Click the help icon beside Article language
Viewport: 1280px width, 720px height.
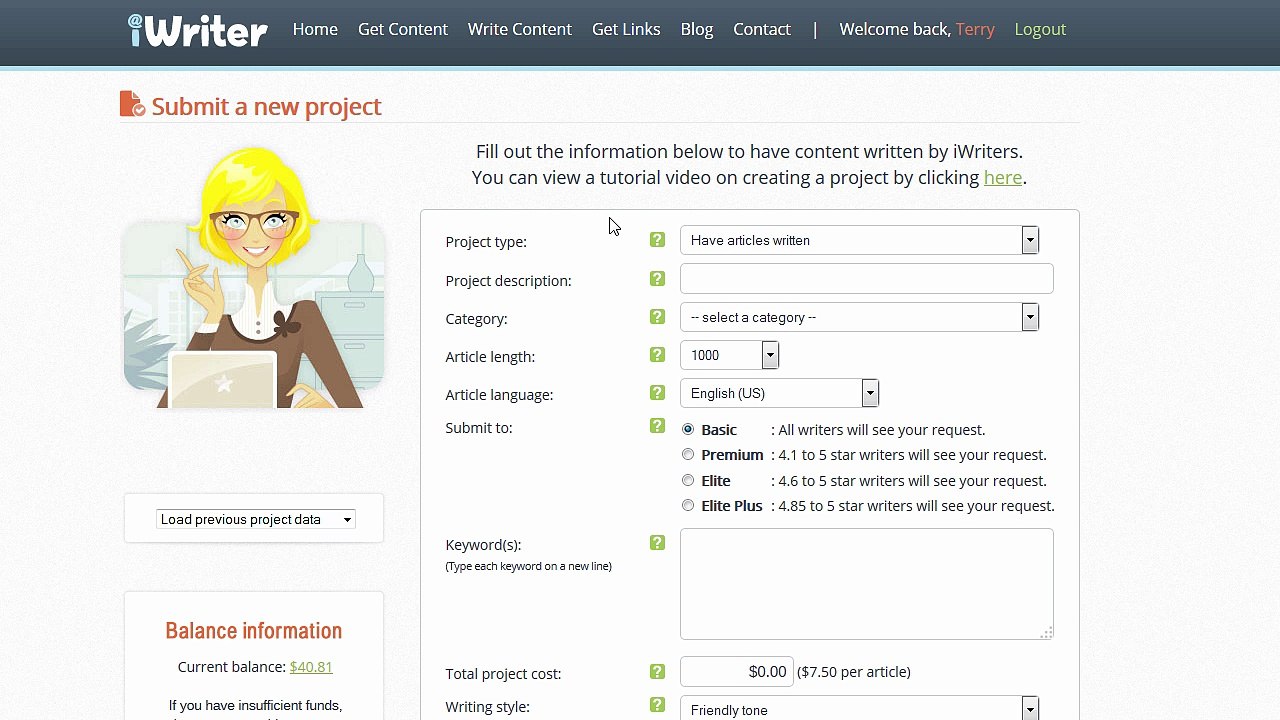point(657,393)
